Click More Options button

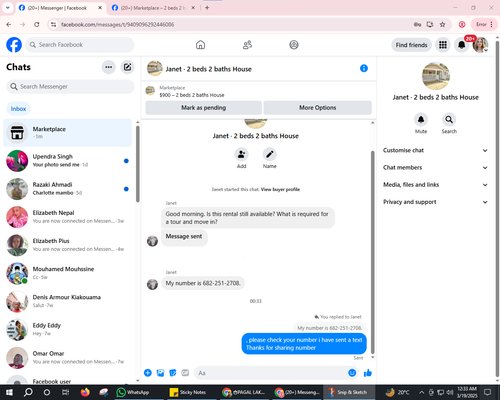click(x=317, y=108)
